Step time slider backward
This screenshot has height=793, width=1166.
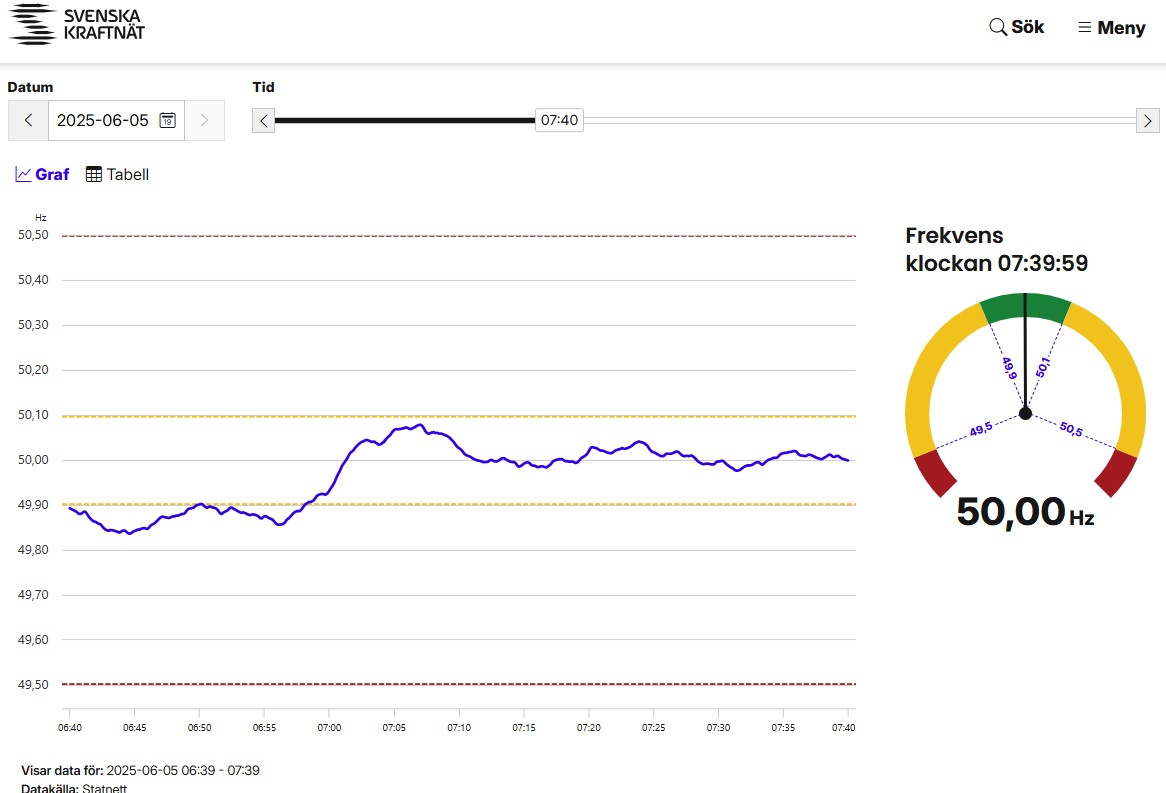(x=263, y=121)
